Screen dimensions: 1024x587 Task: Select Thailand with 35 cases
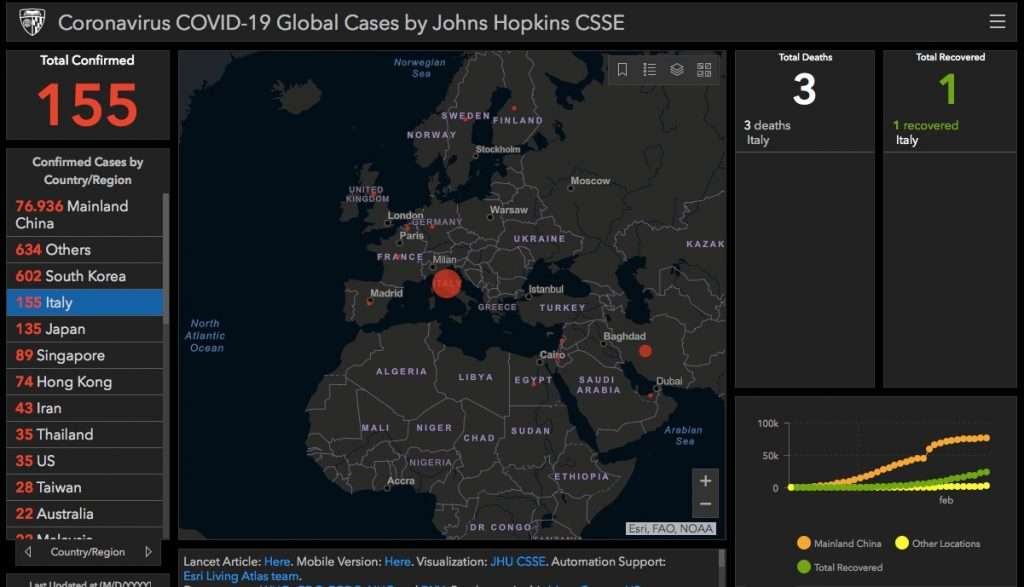point(85,434)
